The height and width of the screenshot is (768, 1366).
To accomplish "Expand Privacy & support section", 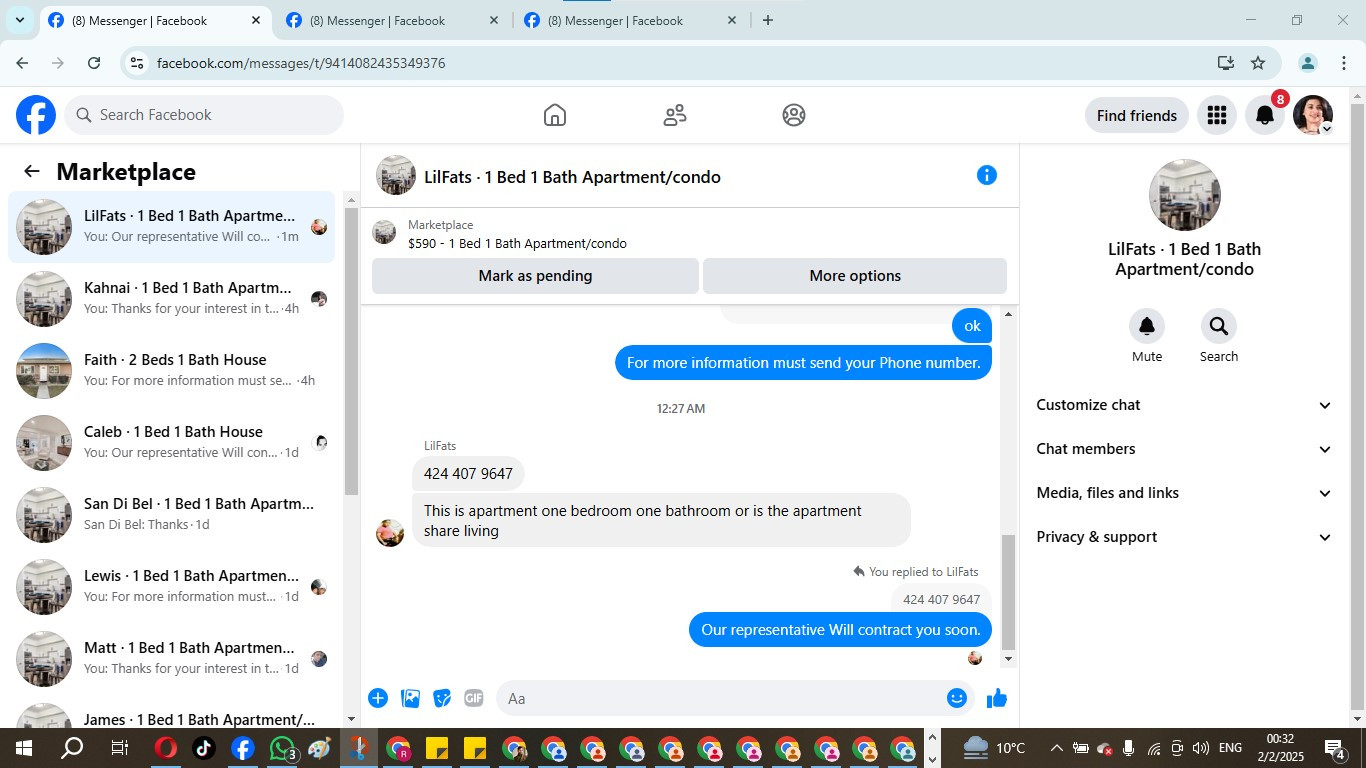I will click(1184, 537).
